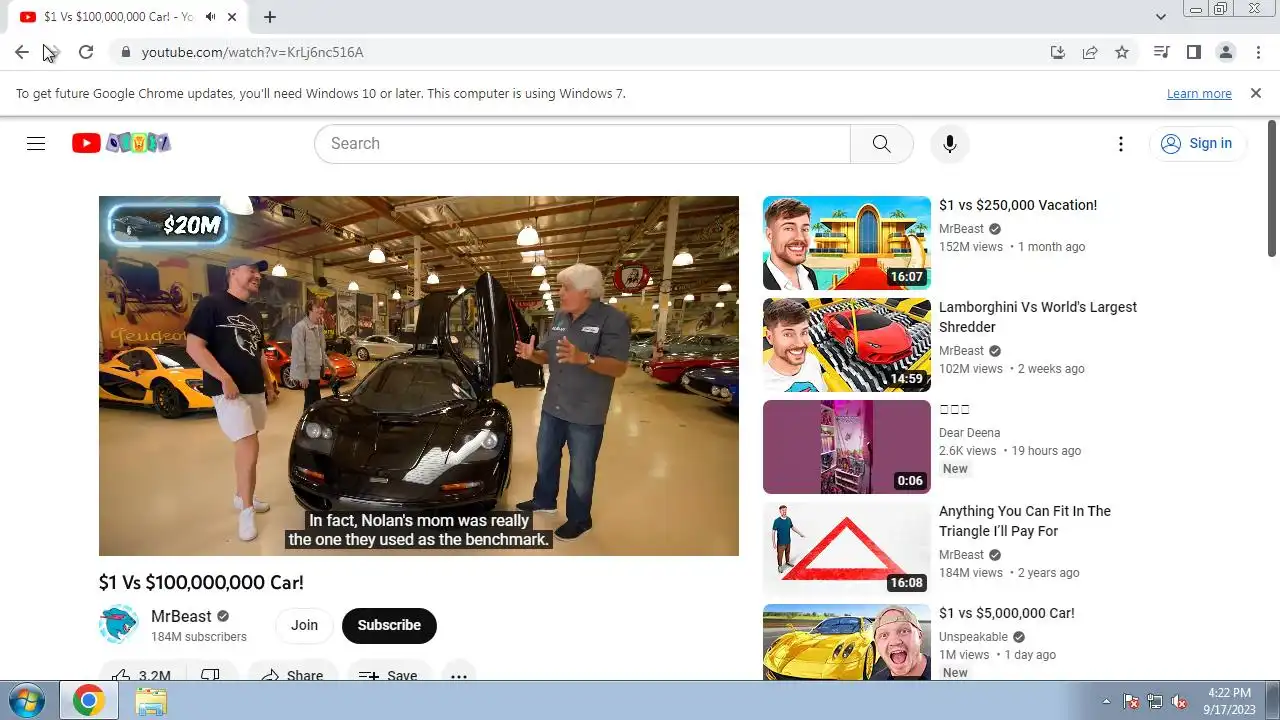Click the video player to pause
The image size is (1280, 720).
pos(419,375)
